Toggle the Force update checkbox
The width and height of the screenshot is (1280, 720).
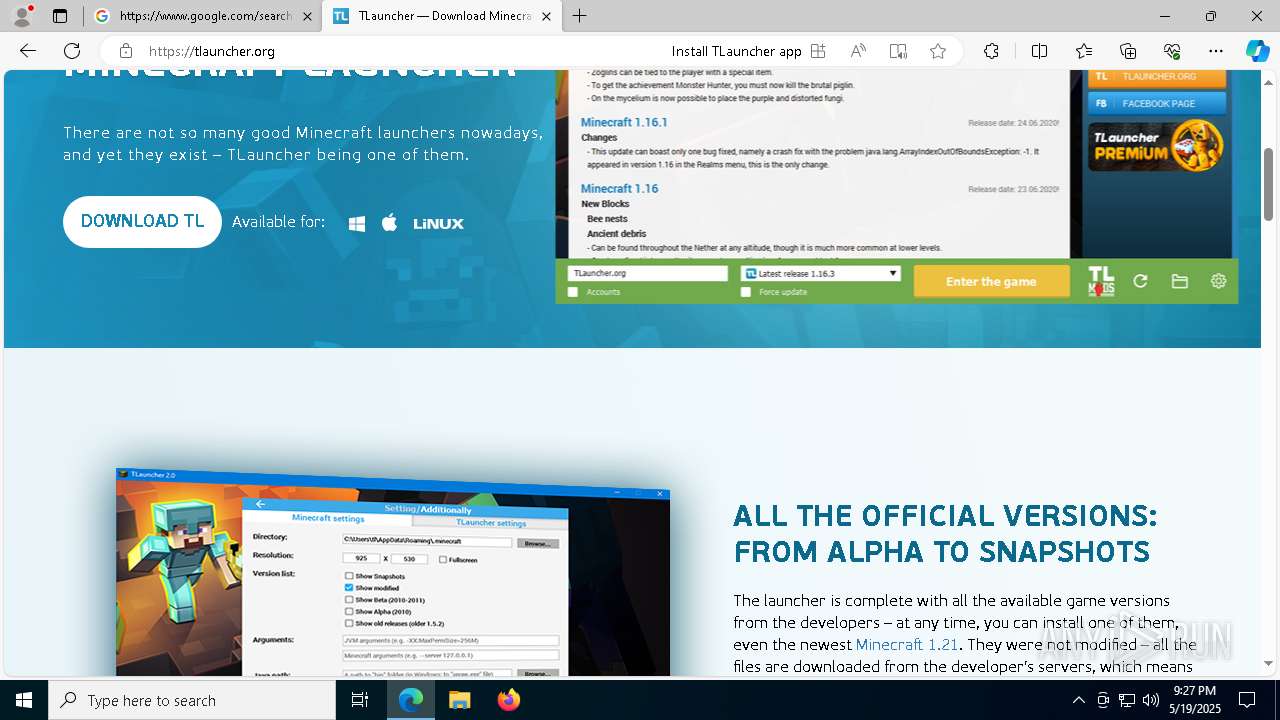[746, 292]
